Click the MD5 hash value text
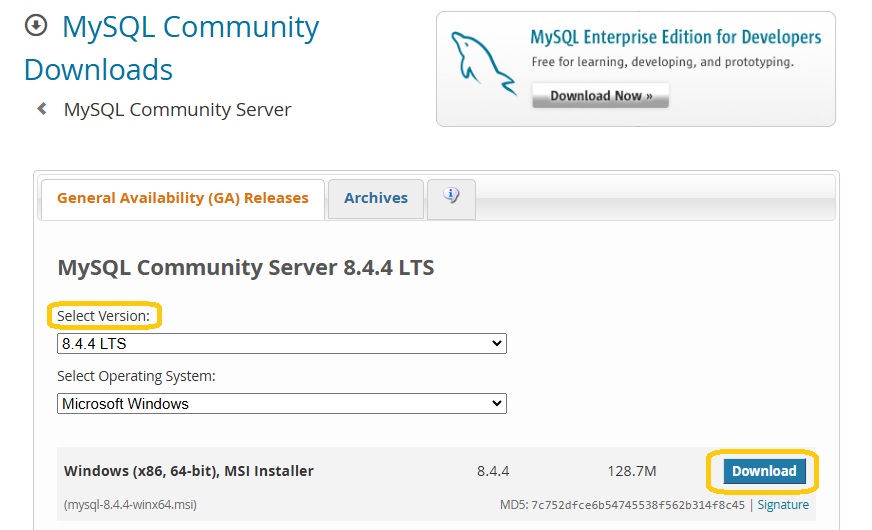872x530 pixels. pyautogui.click(x=638, y=505)
